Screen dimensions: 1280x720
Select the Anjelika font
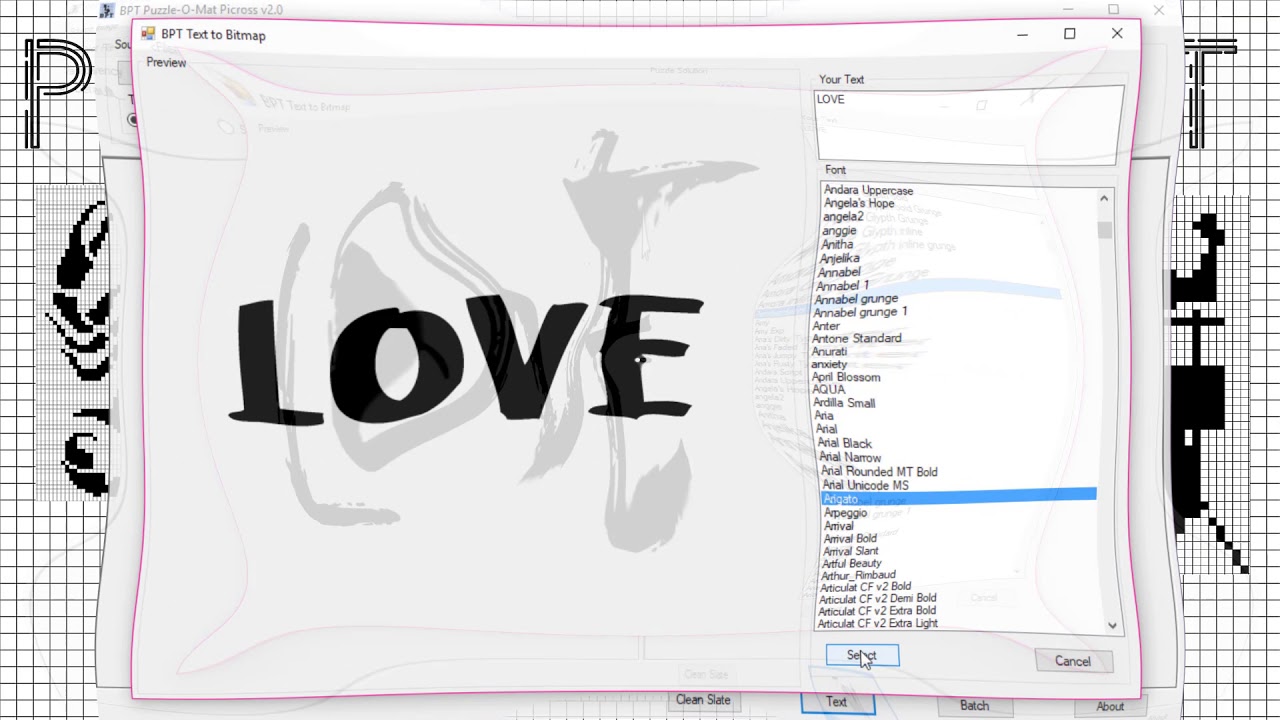tap(839, 258)
